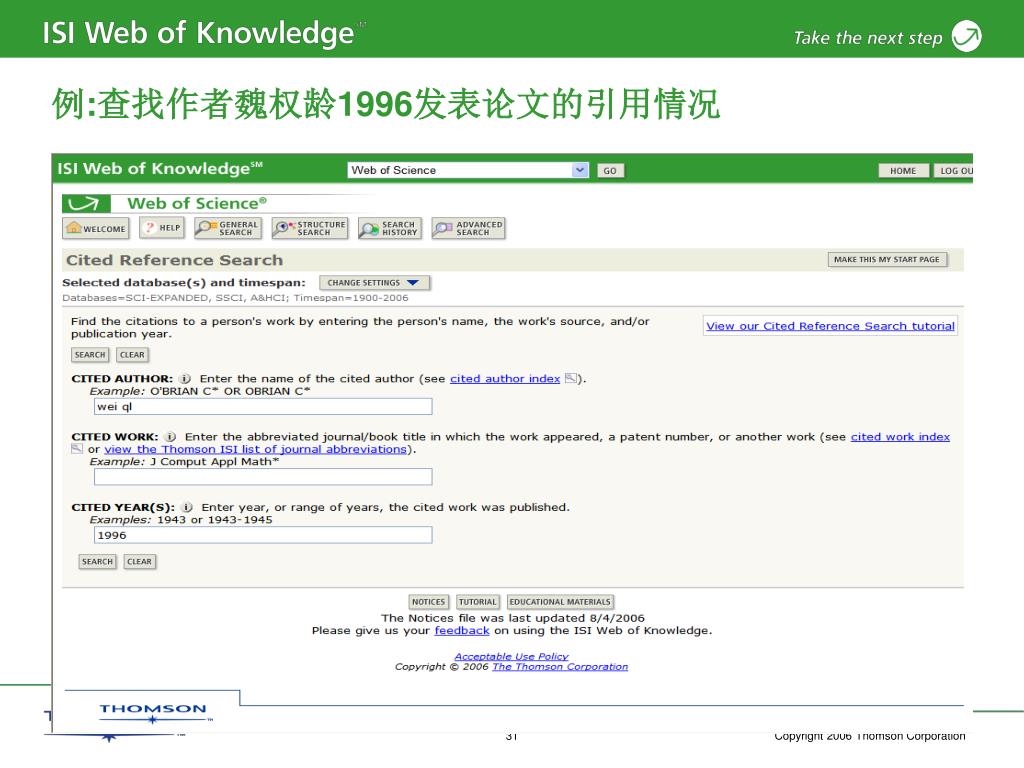
Task: Open Advanced Search
Action: click(468, 228)
